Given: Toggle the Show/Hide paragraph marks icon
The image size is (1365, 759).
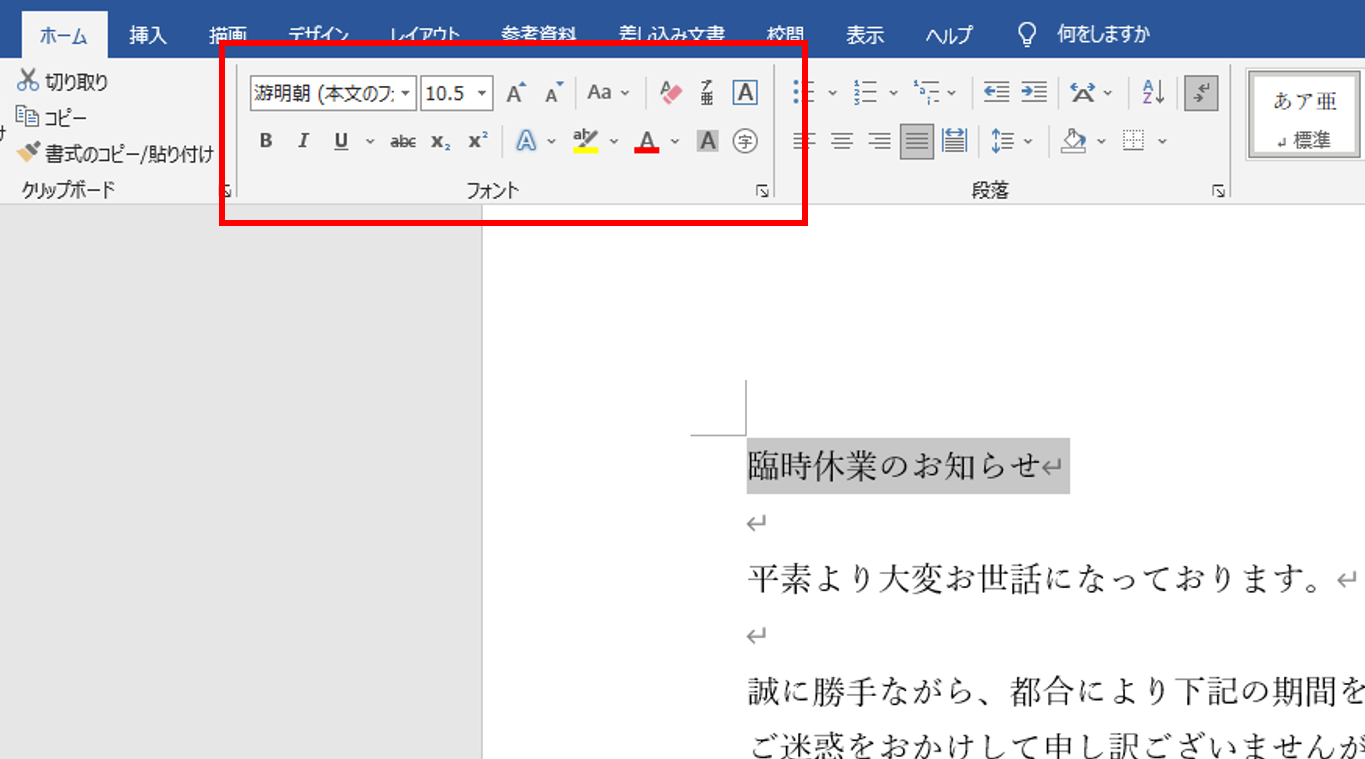Looking at the screenshot, I should click(x=1200, y=92).
